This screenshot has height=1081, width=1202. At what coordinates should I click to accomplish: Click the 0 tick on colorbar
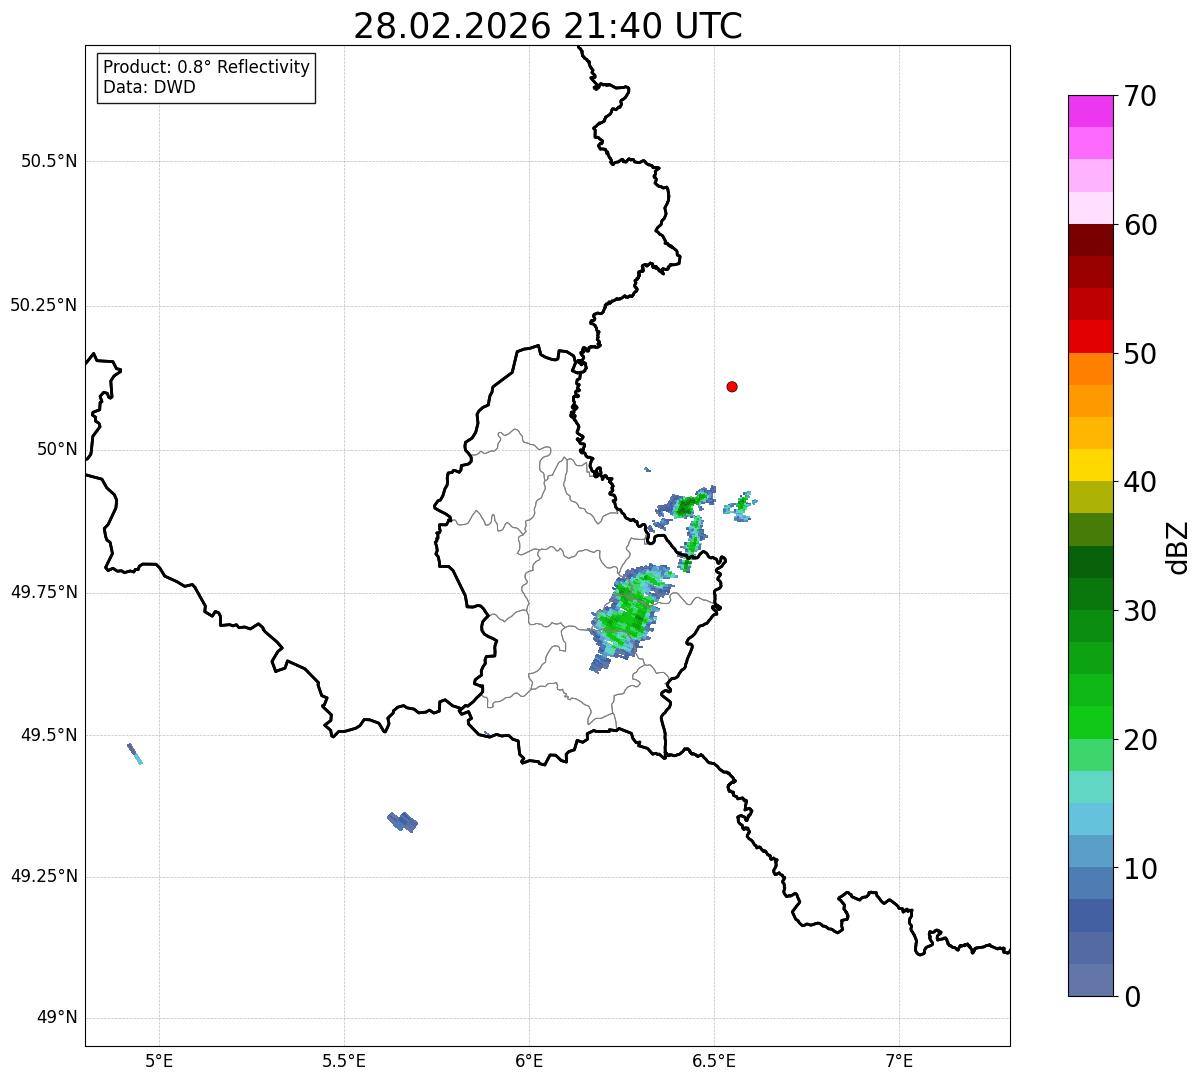[x=1132, y=997]
